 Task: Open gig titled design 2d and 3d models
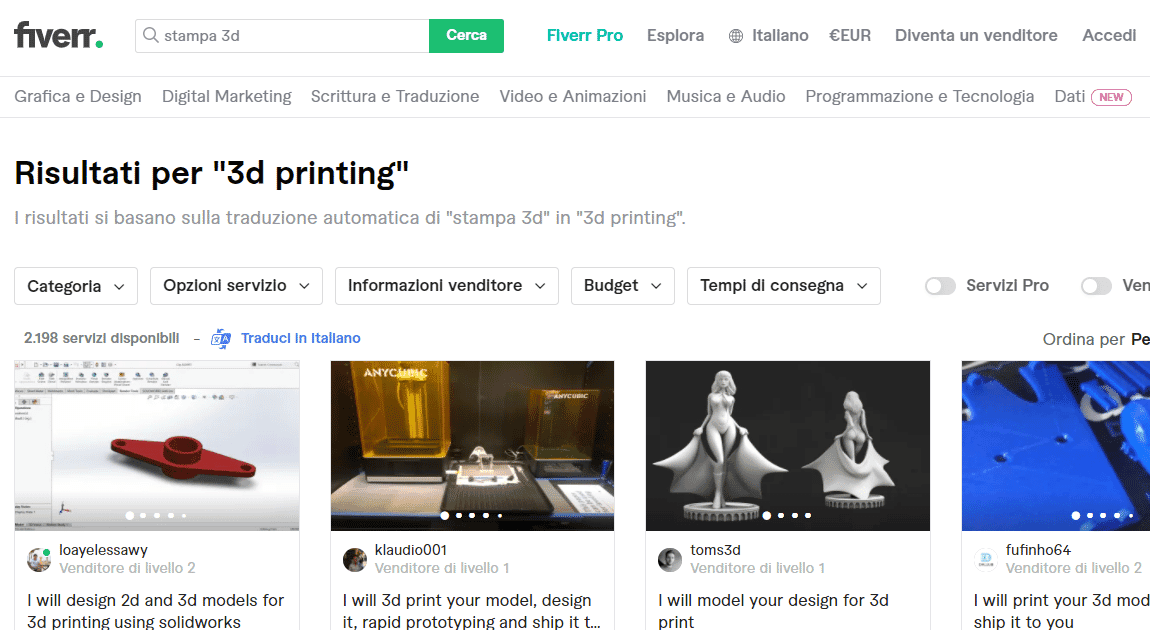(x=155, y=611)
